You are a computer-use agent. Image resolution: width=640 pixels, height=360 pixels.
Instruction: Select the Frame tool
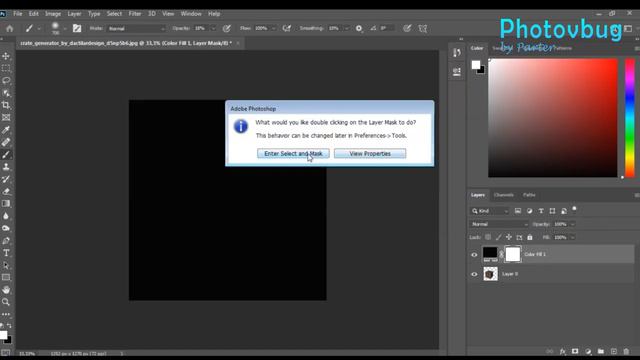point(6,118)
